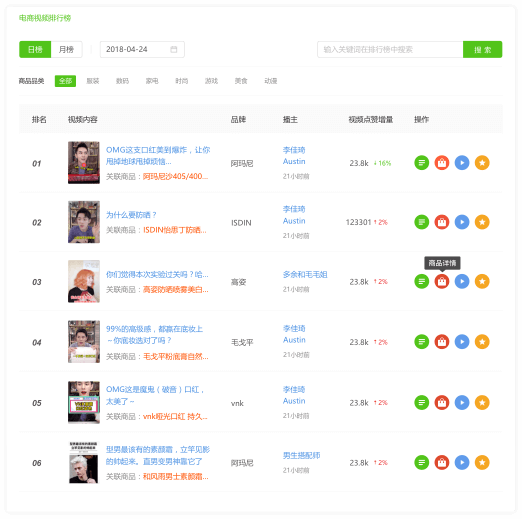Open green details icon in row 03
Viewport: 522px width, 519px height.
(x=421, y=281)
